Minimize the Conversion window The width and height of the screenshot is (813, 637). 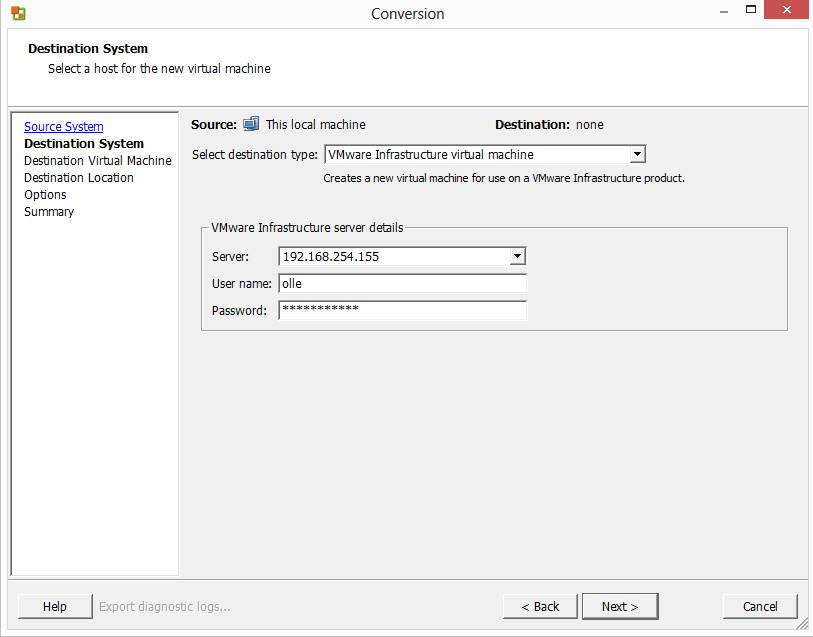point(724,10)
